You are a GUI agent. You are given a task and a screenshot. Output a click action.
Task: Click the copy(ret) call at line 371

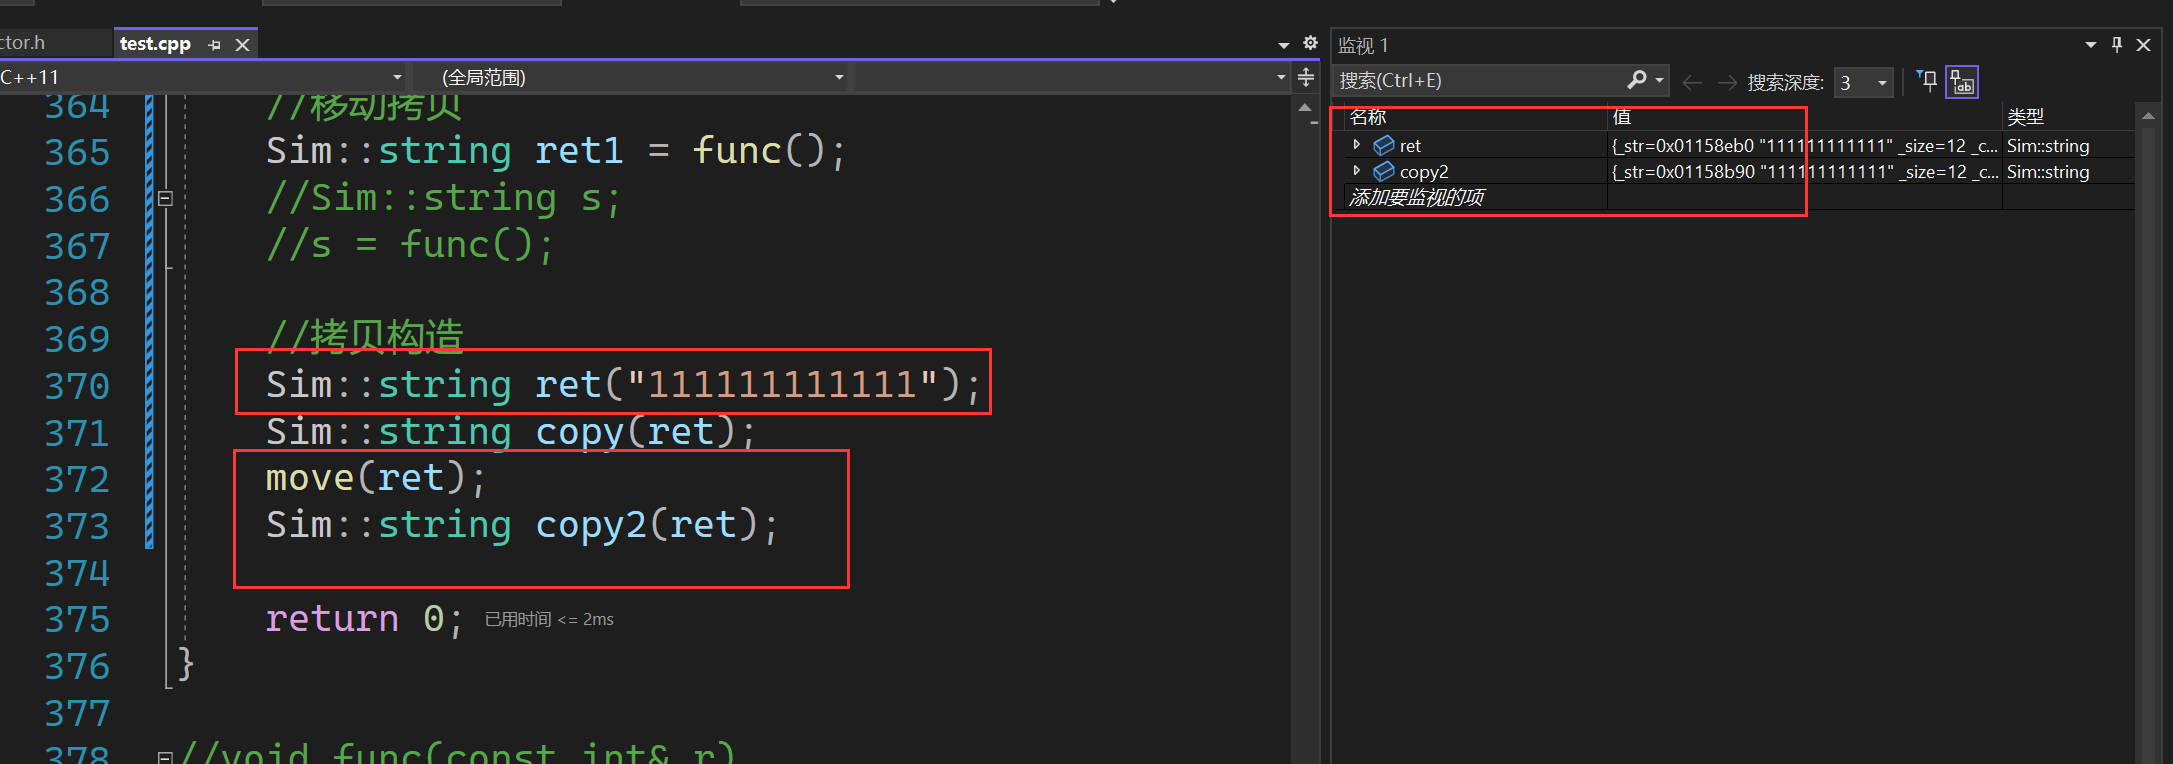coord(636,432)
